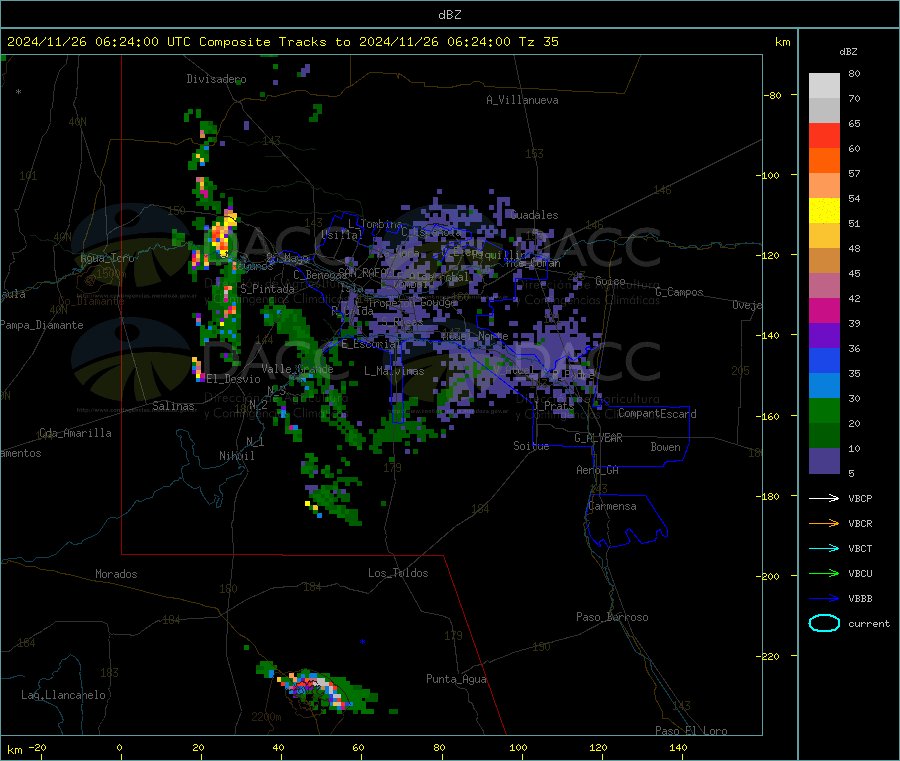Click the 'S_Pintada' place label

click(x=267, y=289)
